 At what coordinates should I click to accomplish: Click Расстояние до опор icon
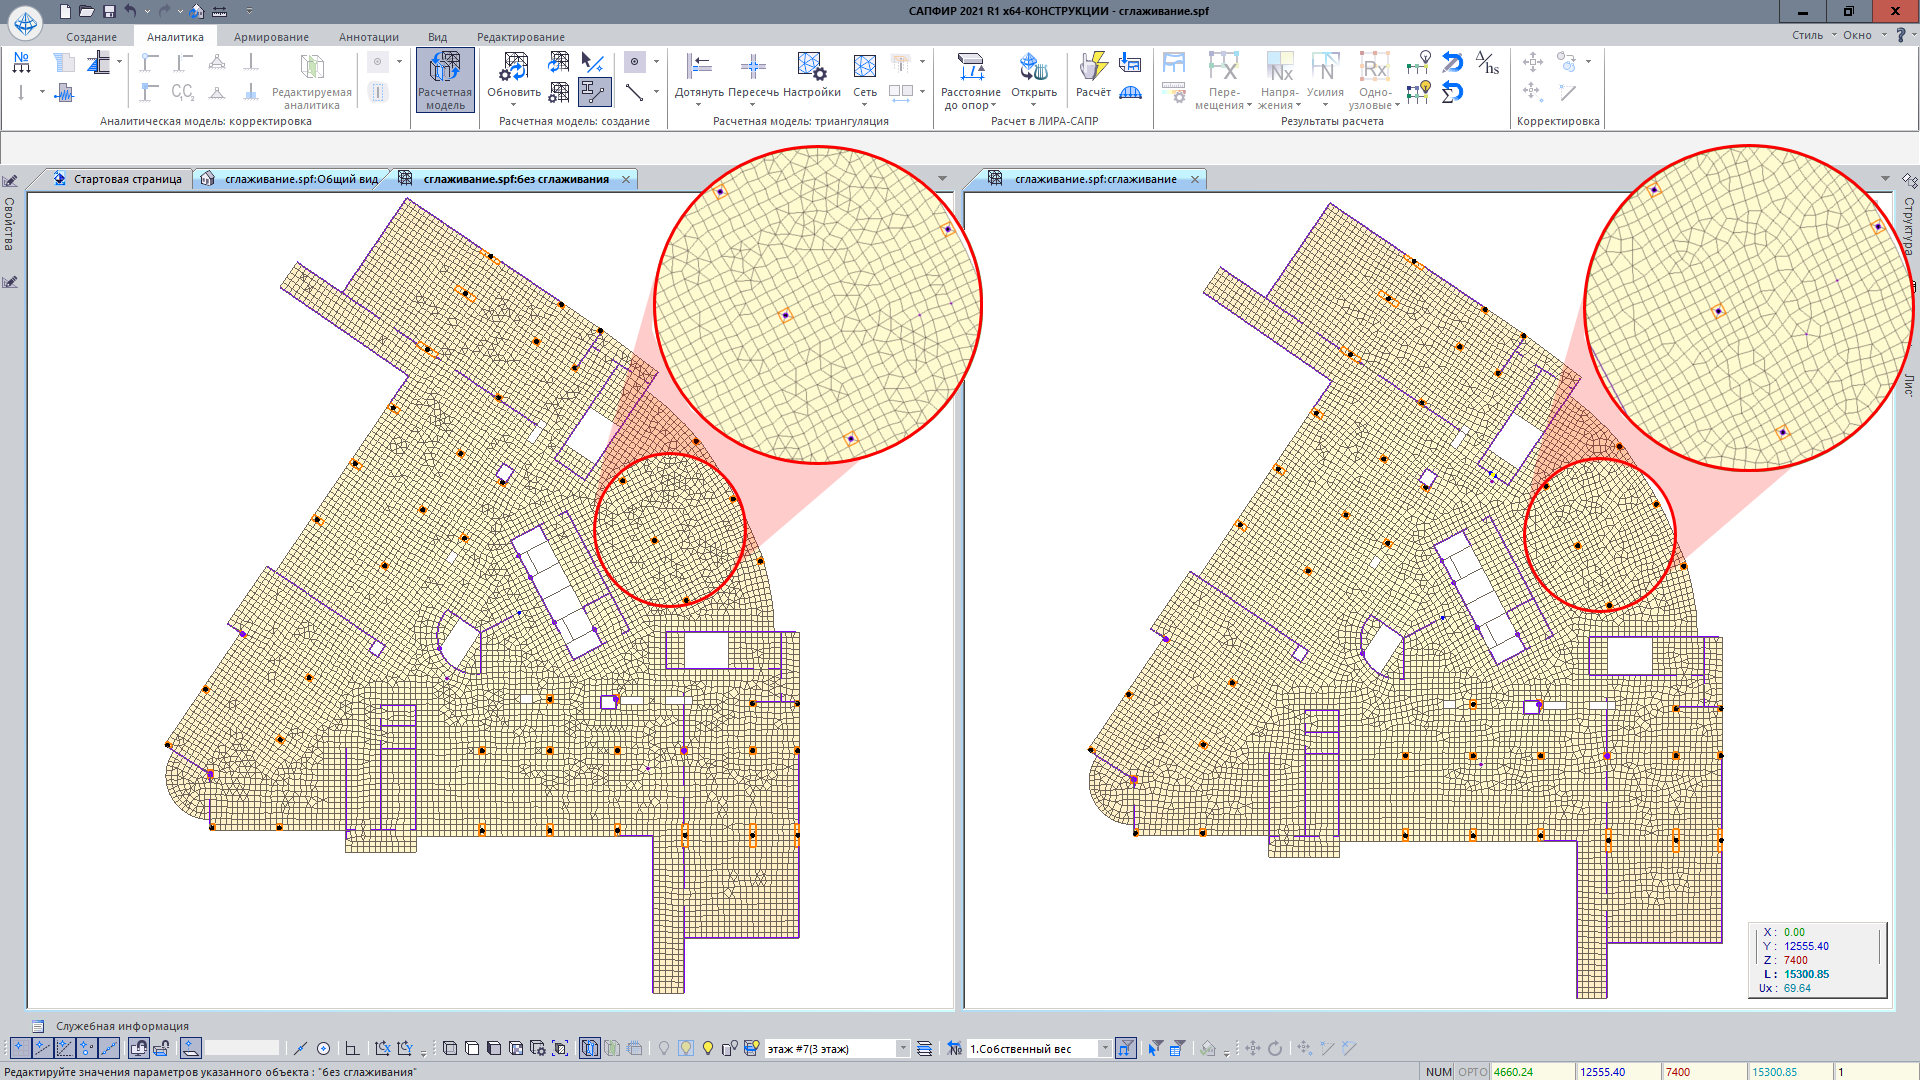(970, 68)
